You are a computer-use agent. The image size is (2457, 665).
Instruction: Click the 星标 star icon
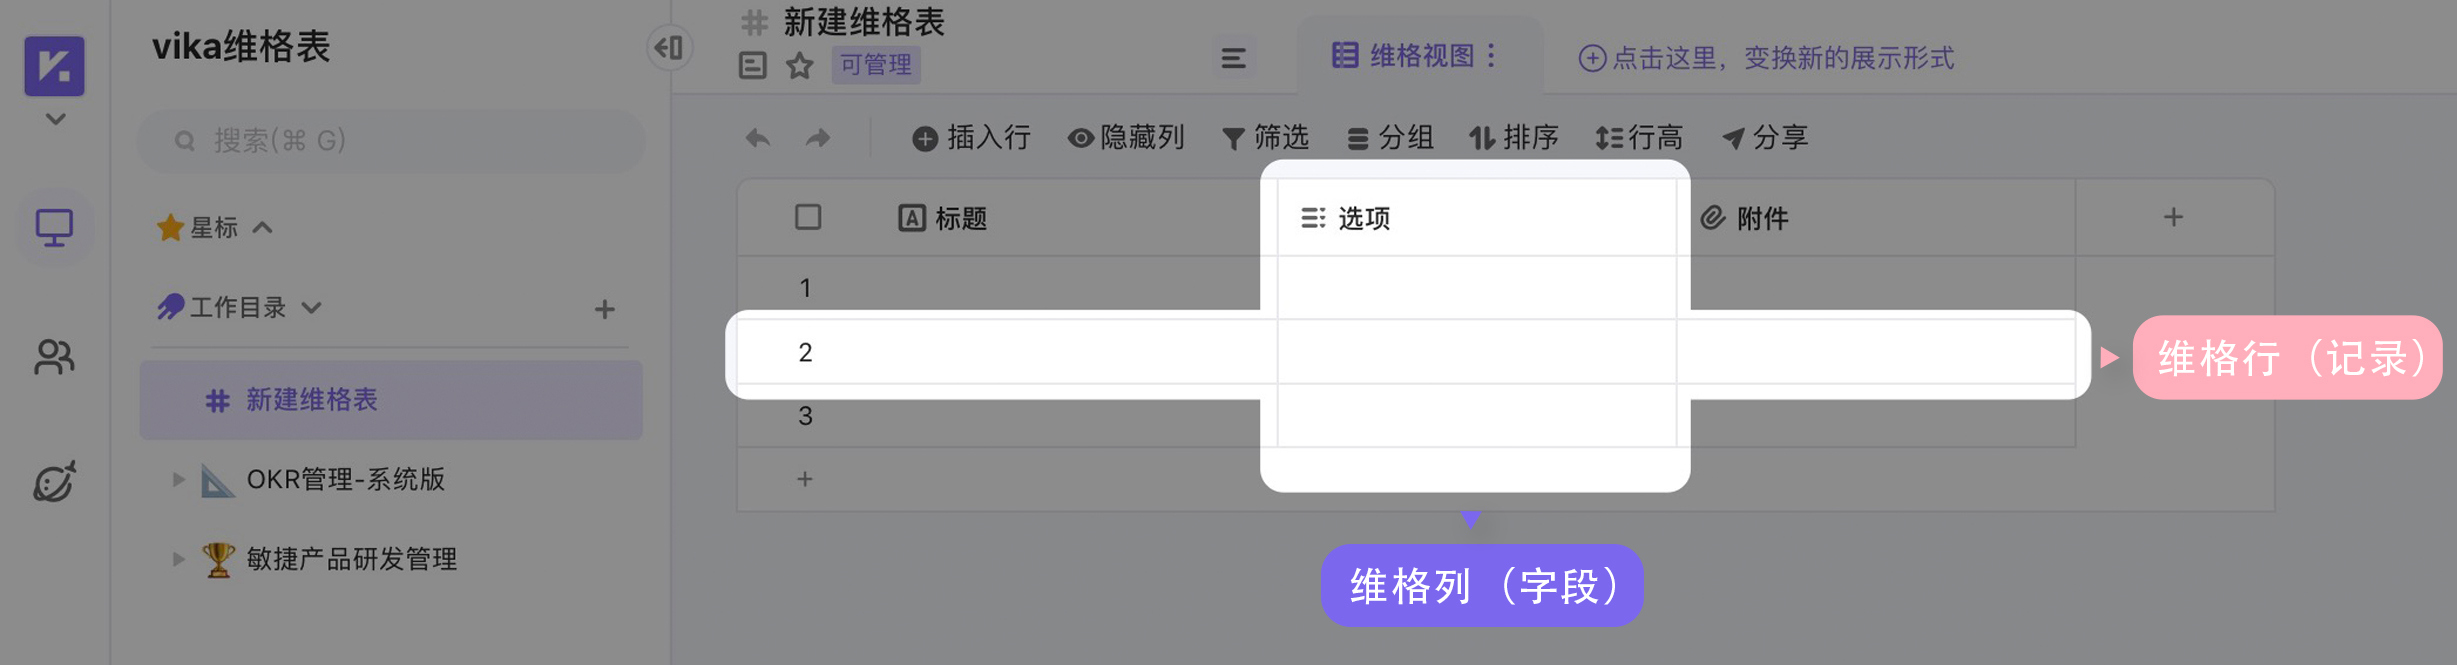[x=170, y=228]
